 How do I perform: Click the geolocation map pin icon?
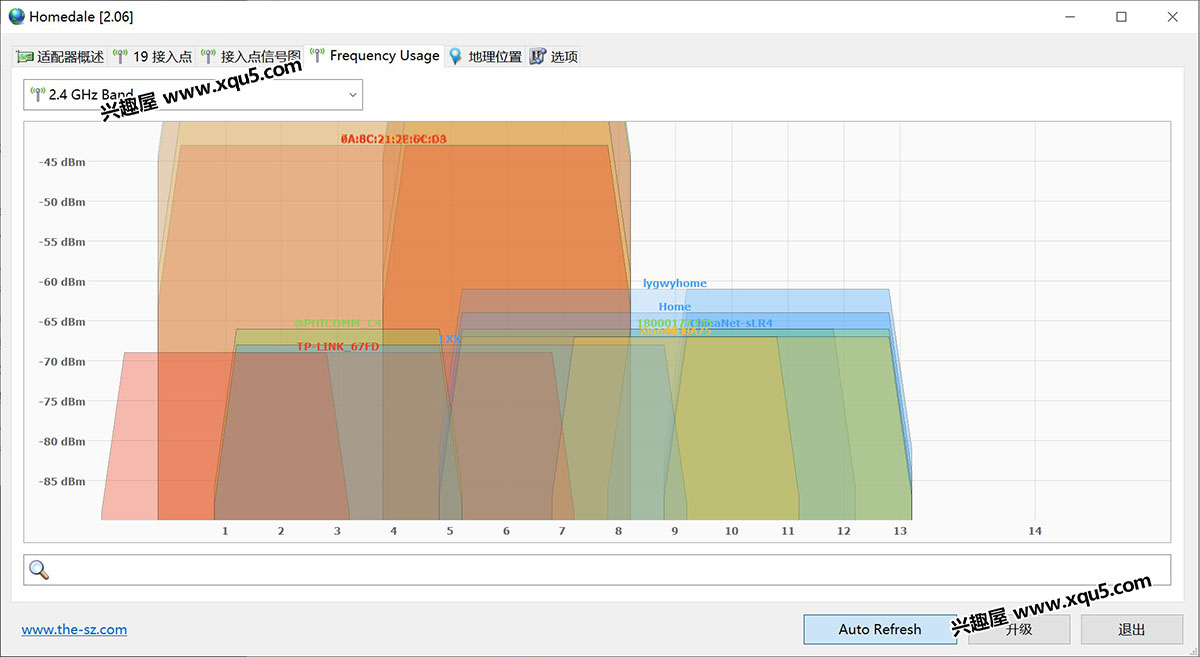(x=456, y=57)
